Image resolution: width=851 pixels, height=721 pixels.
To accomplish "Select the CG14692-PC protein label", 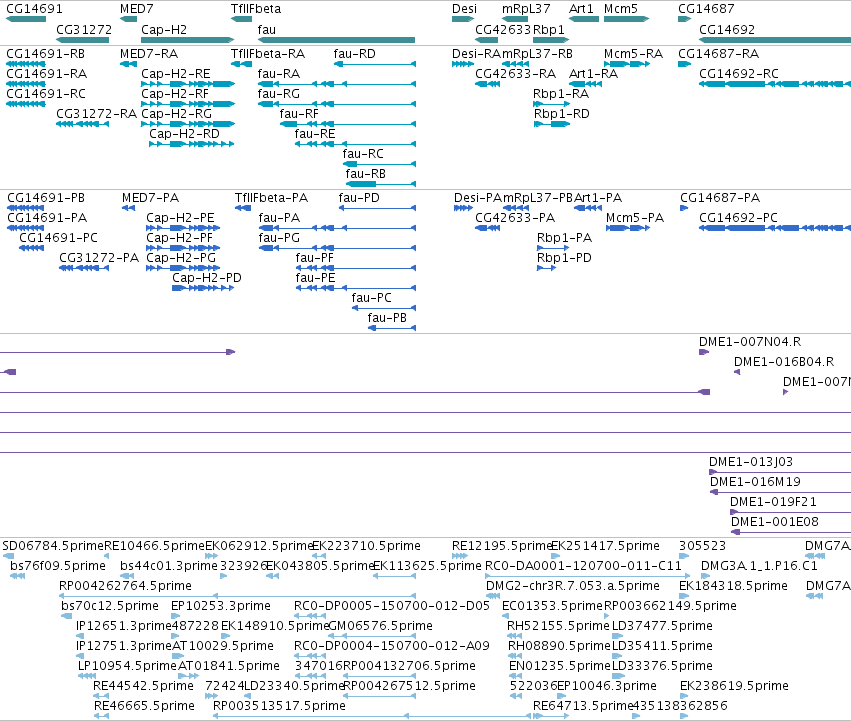I will pyautogui.click(x=738, y=218).
